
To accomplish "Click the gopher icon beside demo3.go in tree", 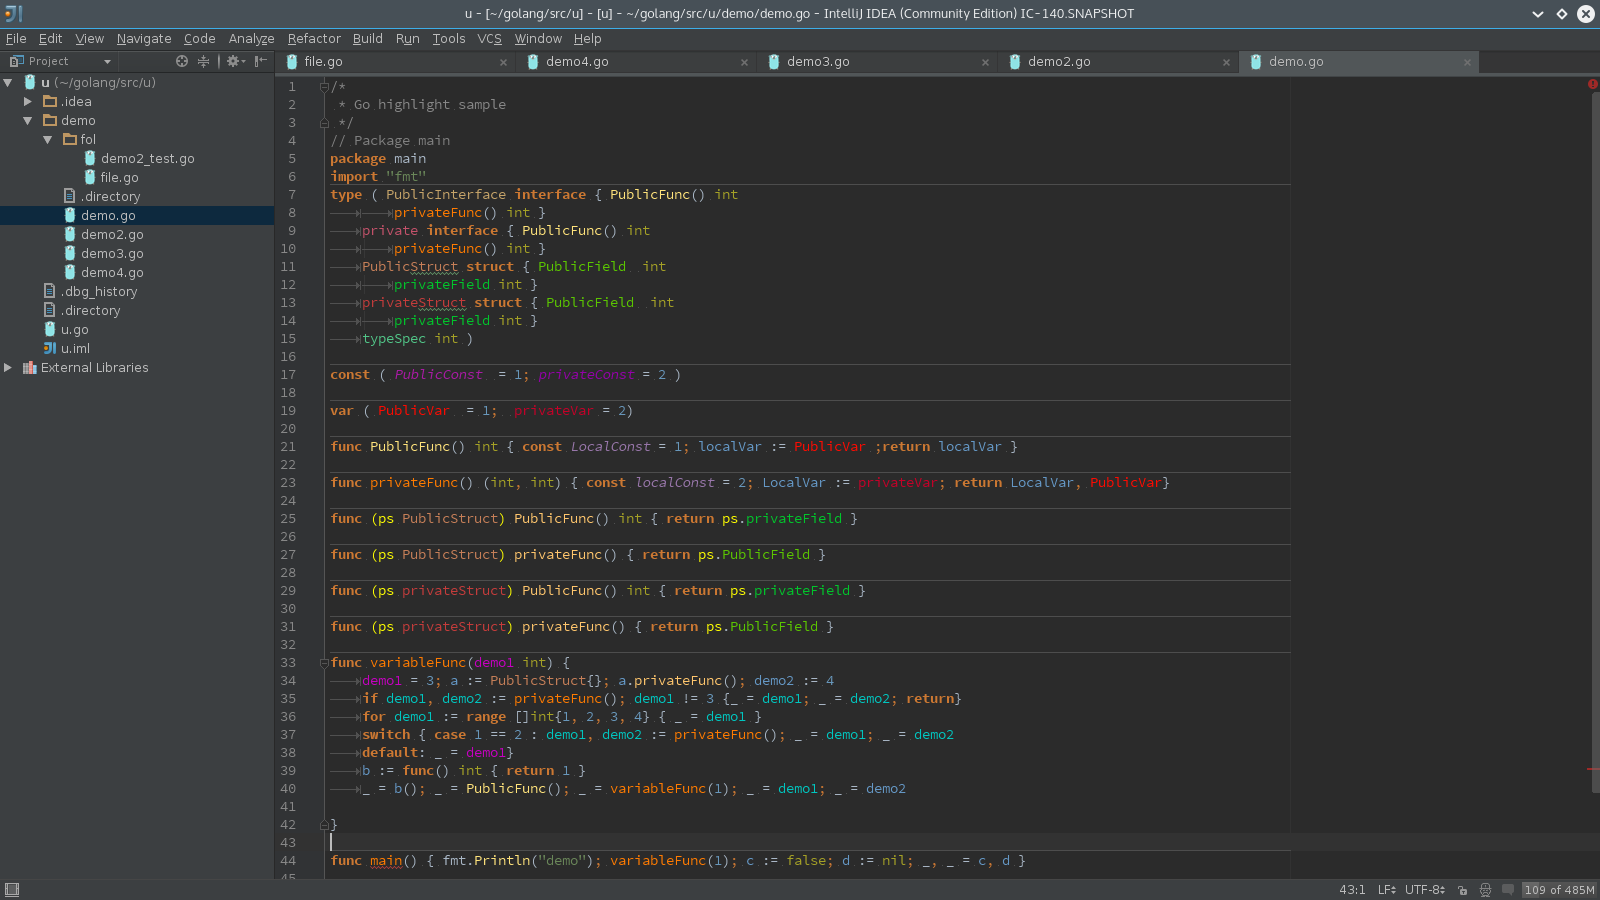I will tap(70, 253).
